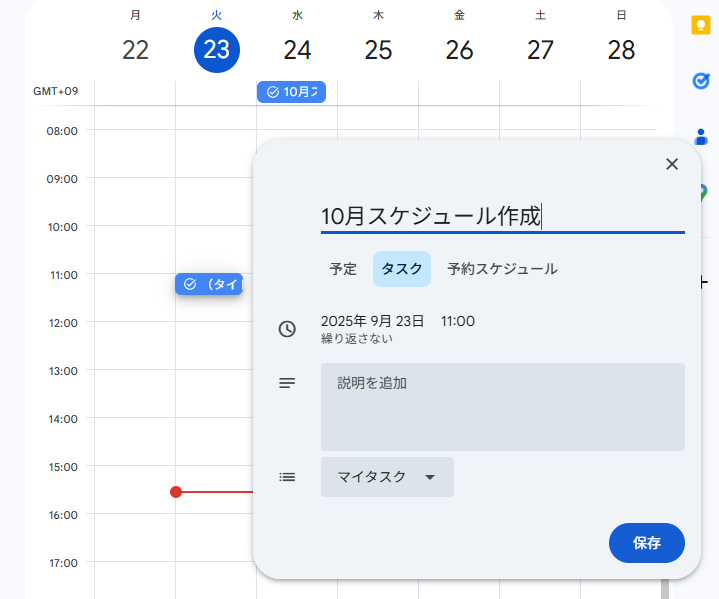
Task: Click the 説明を追加 description box
Action: tap(502, 406)
